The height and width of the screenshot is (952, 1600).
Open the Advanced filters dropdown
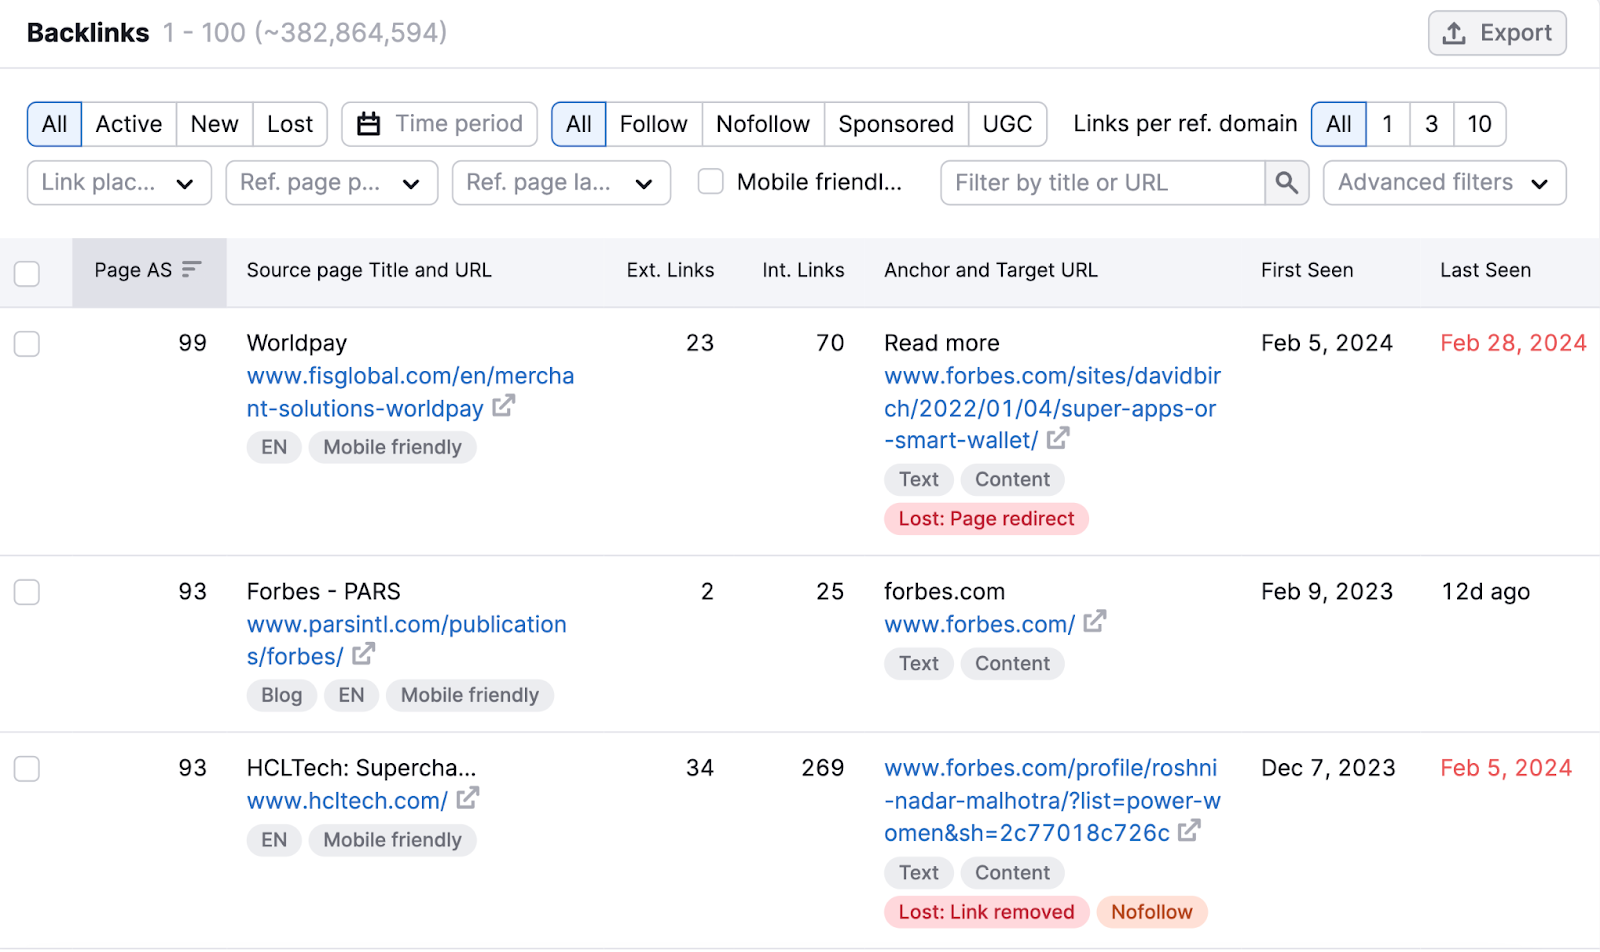point(1444,183)
